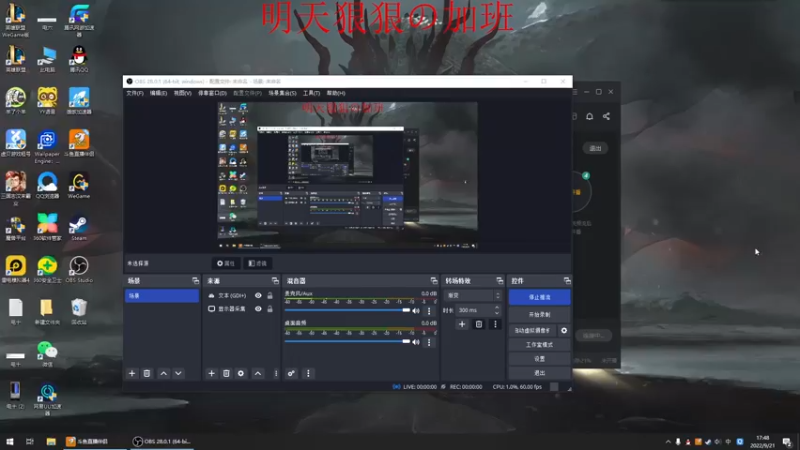This screenshot has height=450, width=800.
Task: Select the 场景 item in the scenes list
Action: 162,295
